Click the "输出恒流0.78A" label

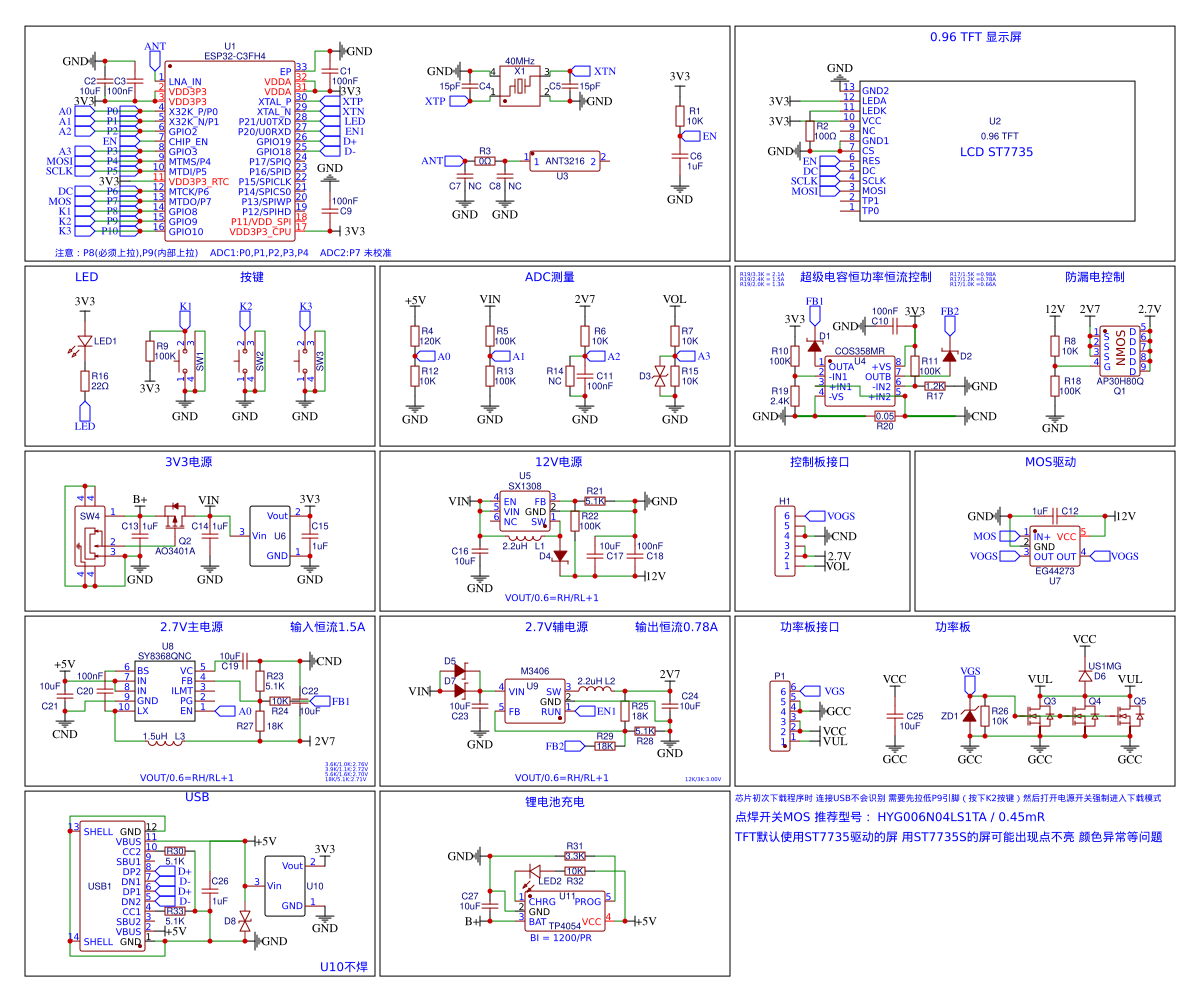coord(676,627)
